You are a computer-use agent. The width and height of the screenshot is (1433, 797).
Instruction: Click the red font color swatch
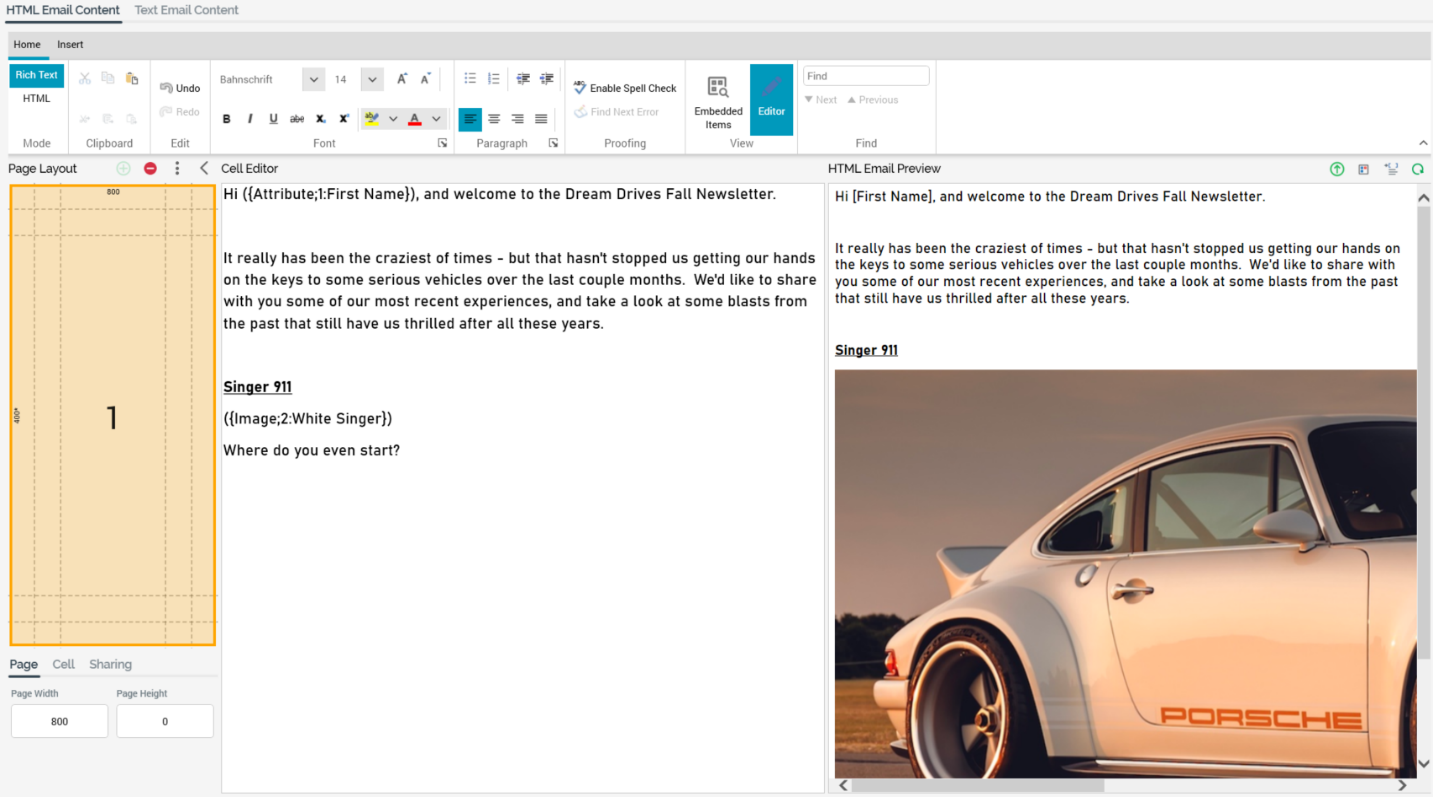click(415, 119)
